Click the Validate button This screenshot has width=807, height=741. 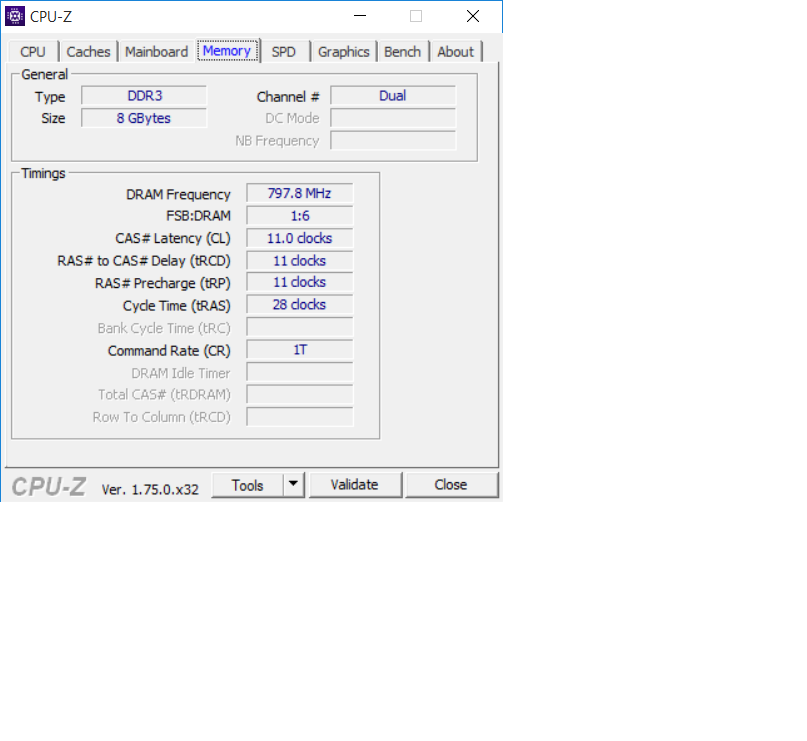pos(355,485)
